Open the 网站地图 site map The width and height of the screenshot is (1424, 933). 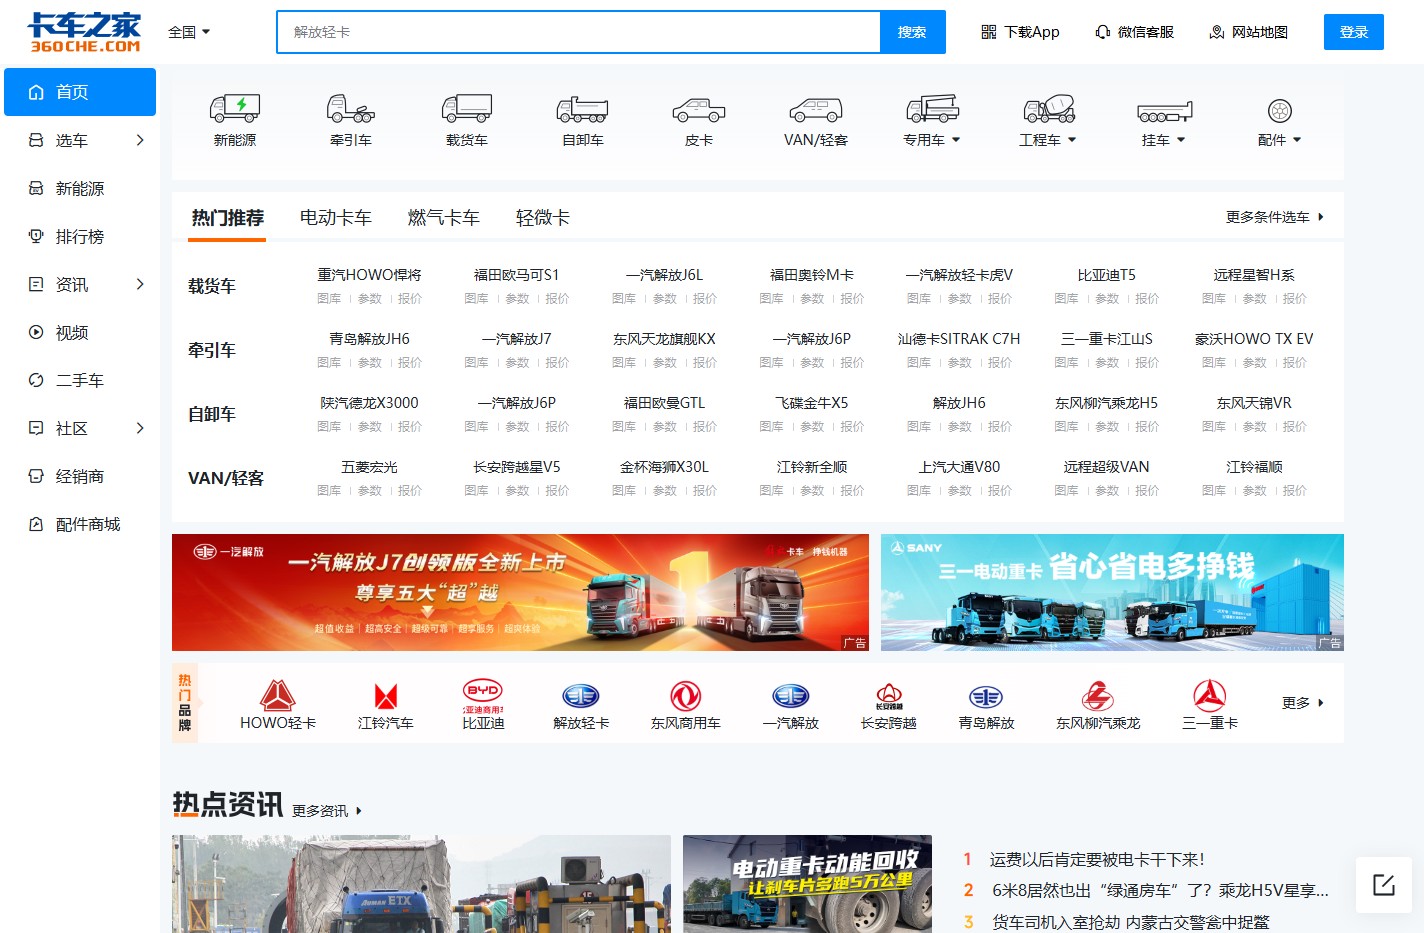click(1248, 32)
